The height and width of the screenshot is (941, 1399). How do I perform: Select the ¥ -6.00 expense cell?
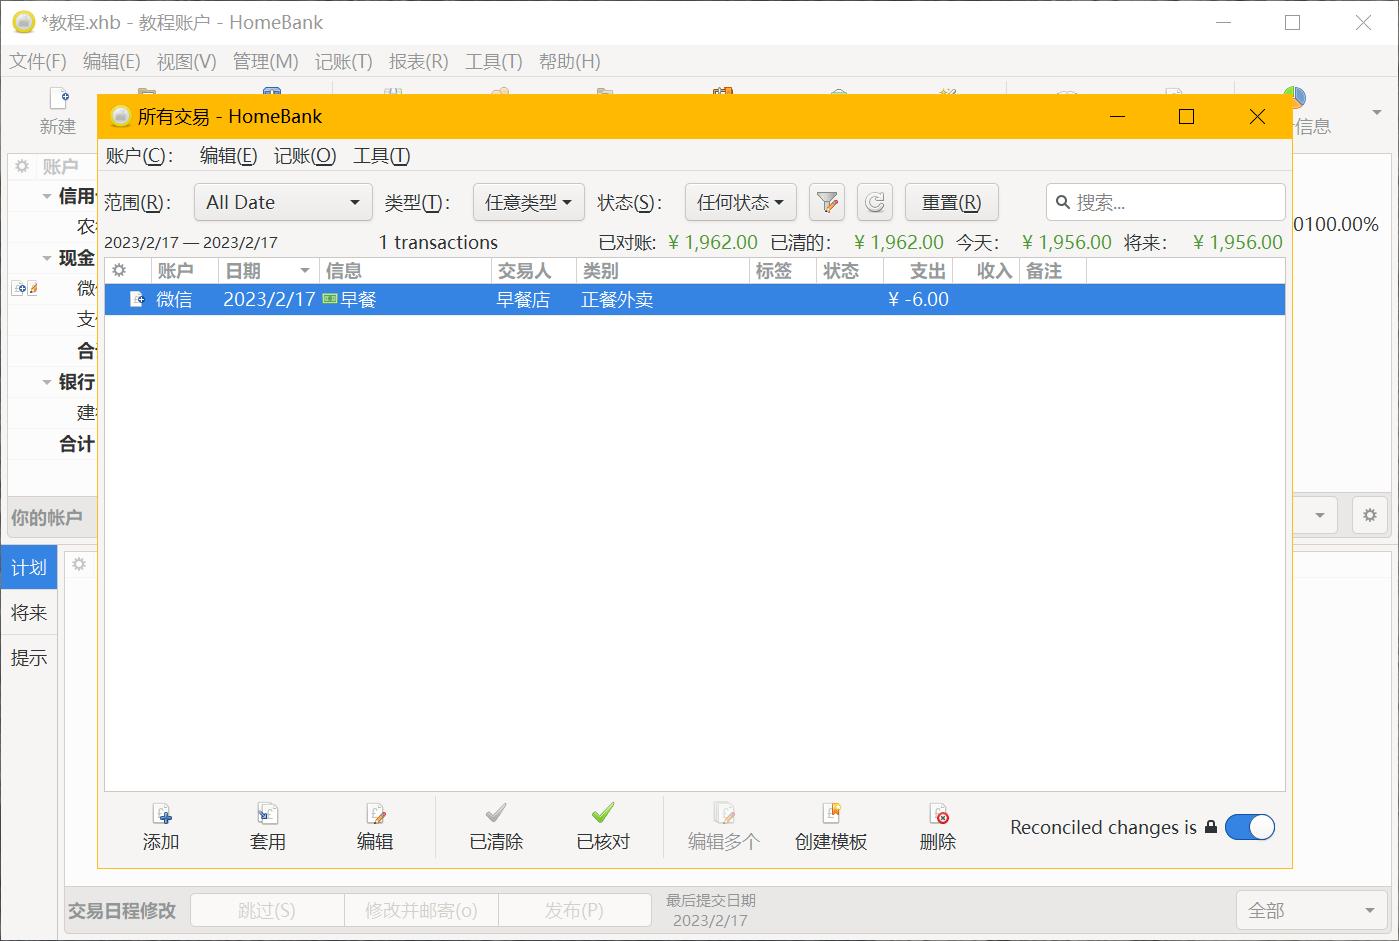click(x=918, y=299)
